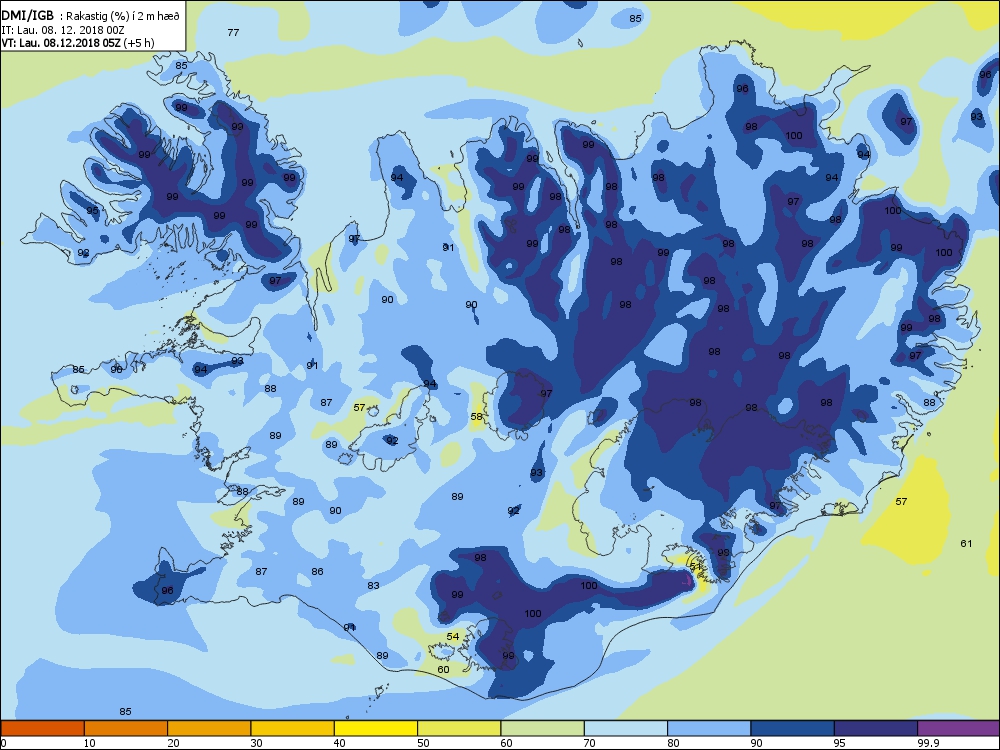Screen dimensions: 1000x750
Task: Click the bright yellow 40–50 legend swatch
Action: pos(376,728)
